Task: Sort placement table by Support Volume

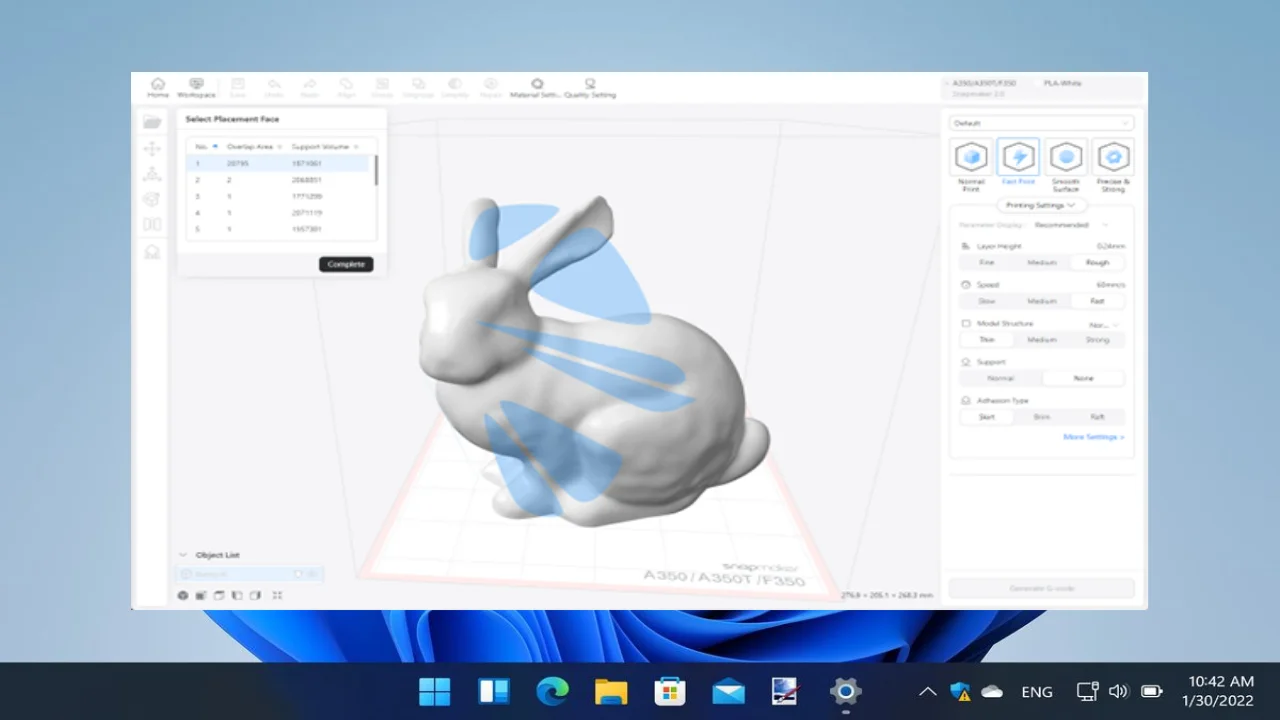Action: [x=326, y=146]
